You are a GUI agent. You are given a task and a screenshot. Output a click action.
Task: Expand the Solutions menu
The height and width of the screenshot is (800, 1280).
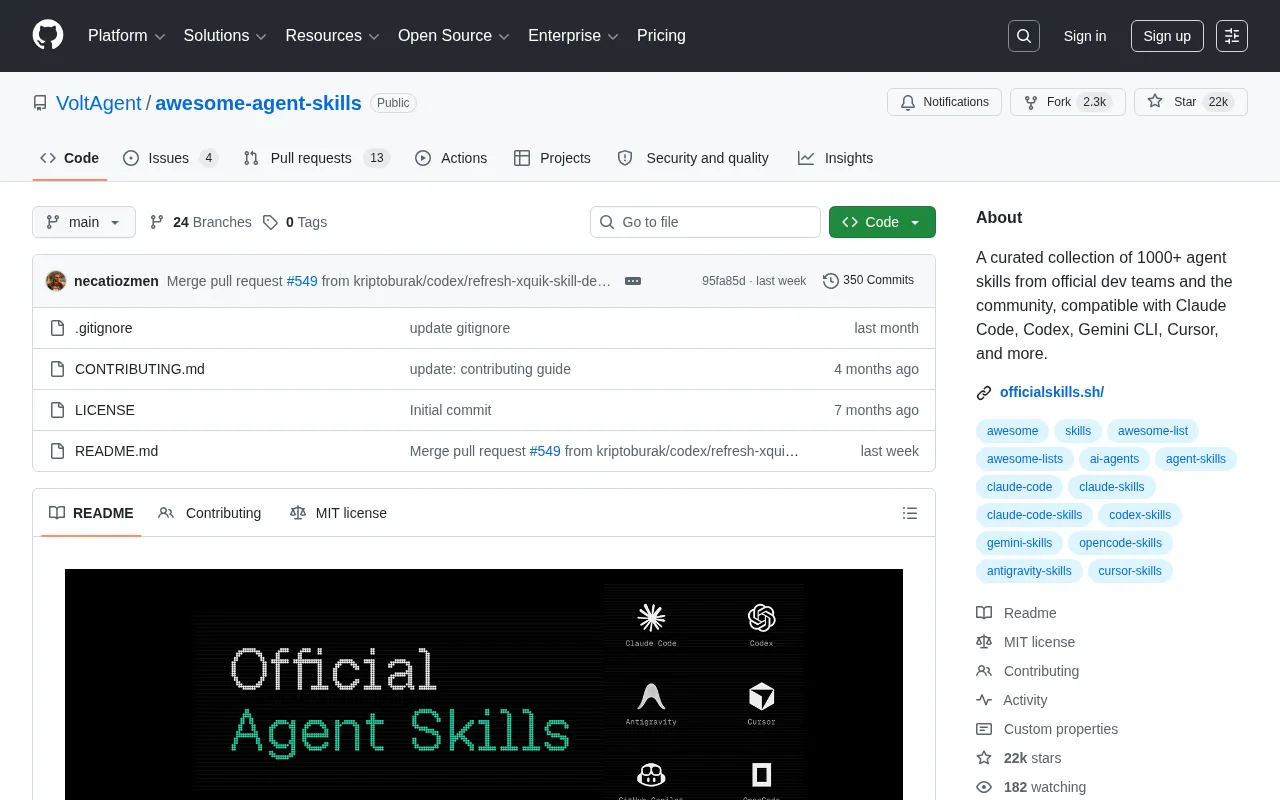coord(225,36)
